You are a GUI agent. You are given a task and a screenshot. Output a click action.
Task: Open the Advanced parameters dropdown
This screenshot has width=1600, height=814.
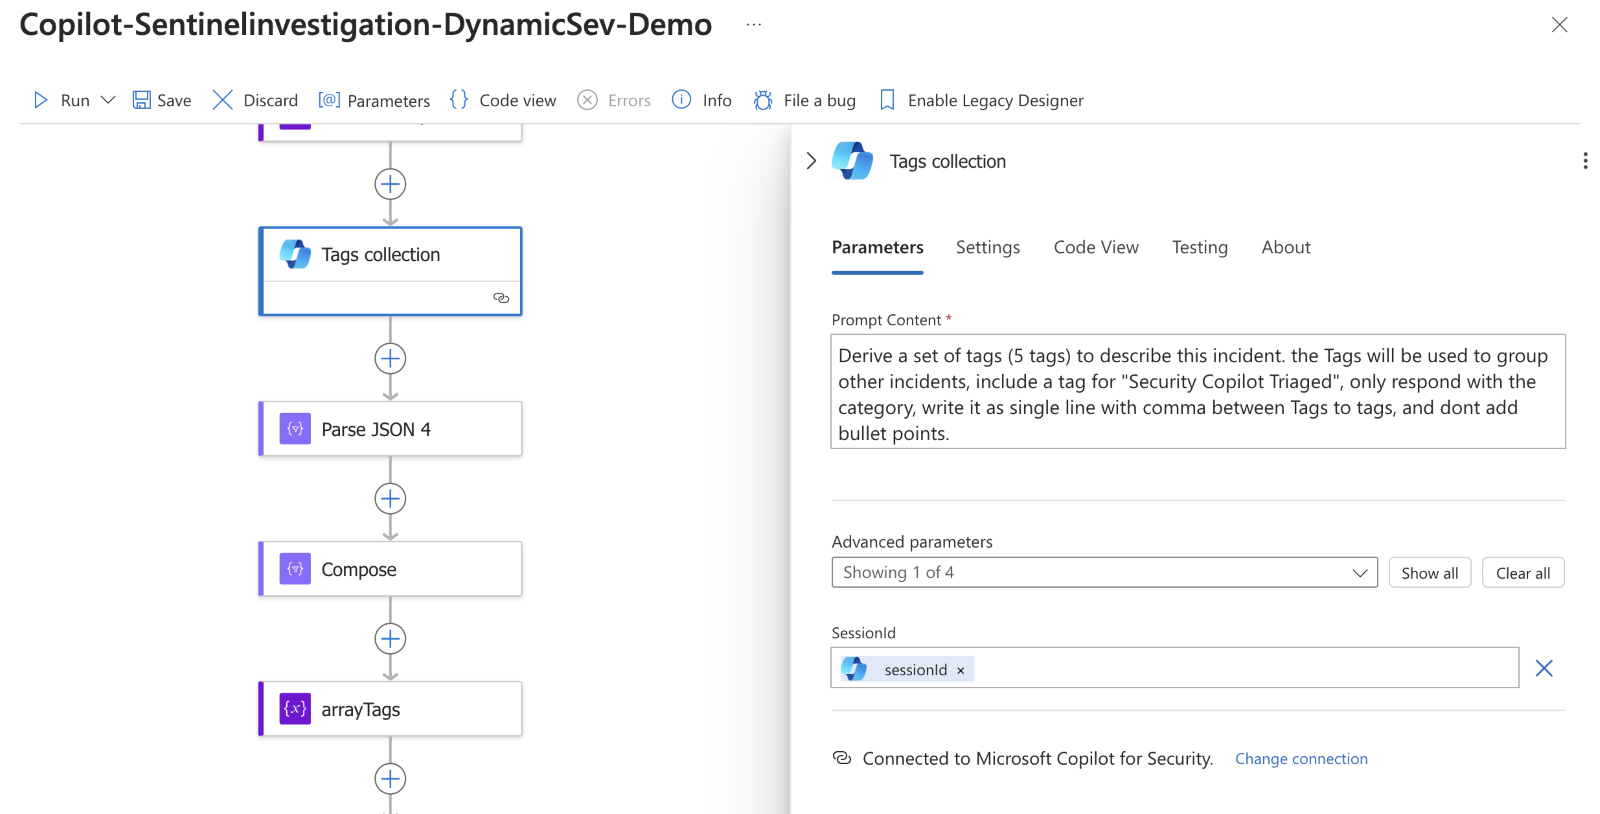pyautogui.click(x=1104, y=573)
